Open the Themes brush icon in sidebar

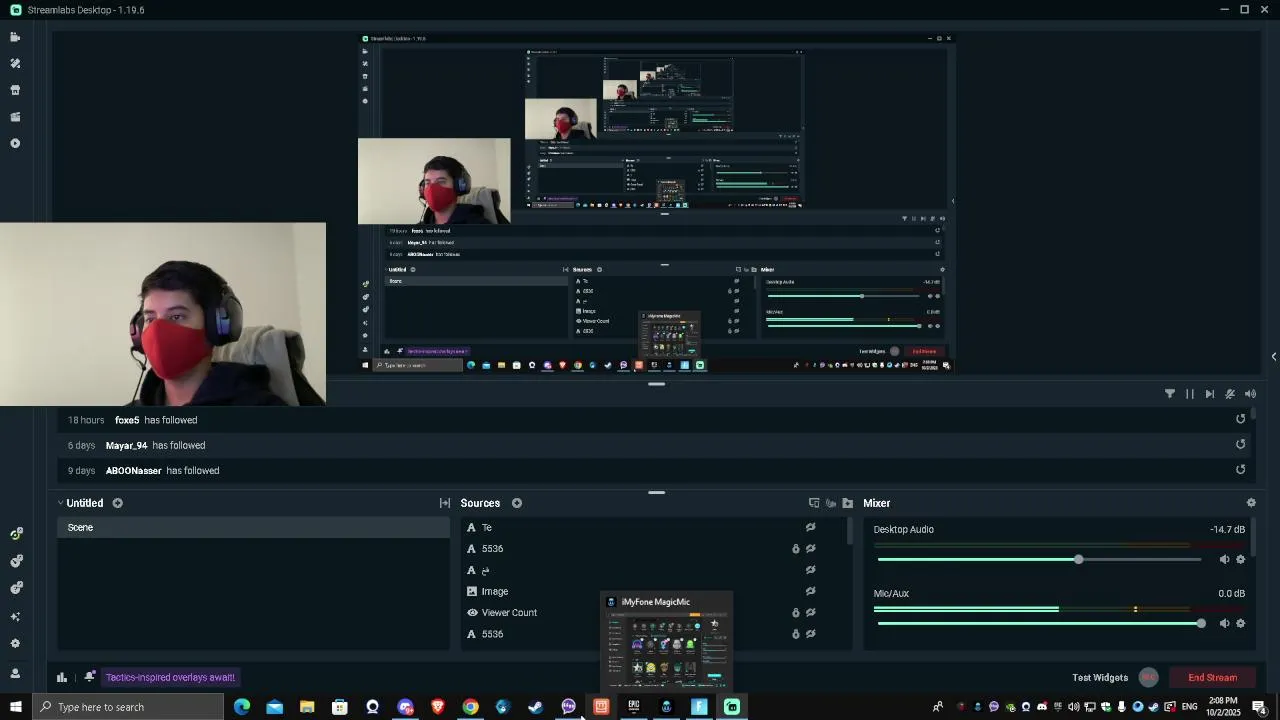15,63
